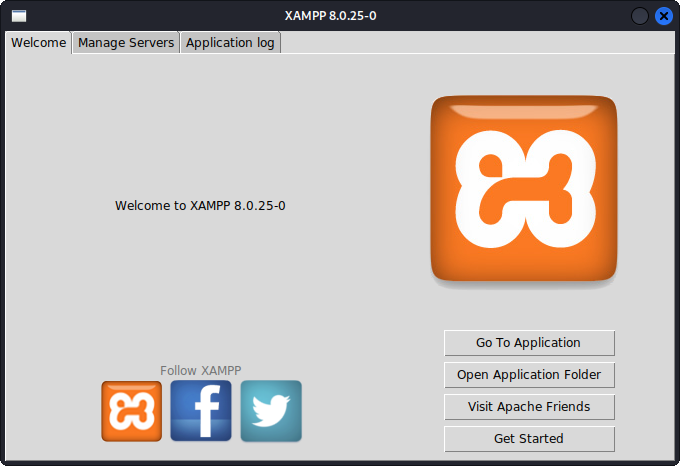Click the Visit Apache Friends button
The height and width of the screenshot is (466, 680).
click(x=529, y=407)
